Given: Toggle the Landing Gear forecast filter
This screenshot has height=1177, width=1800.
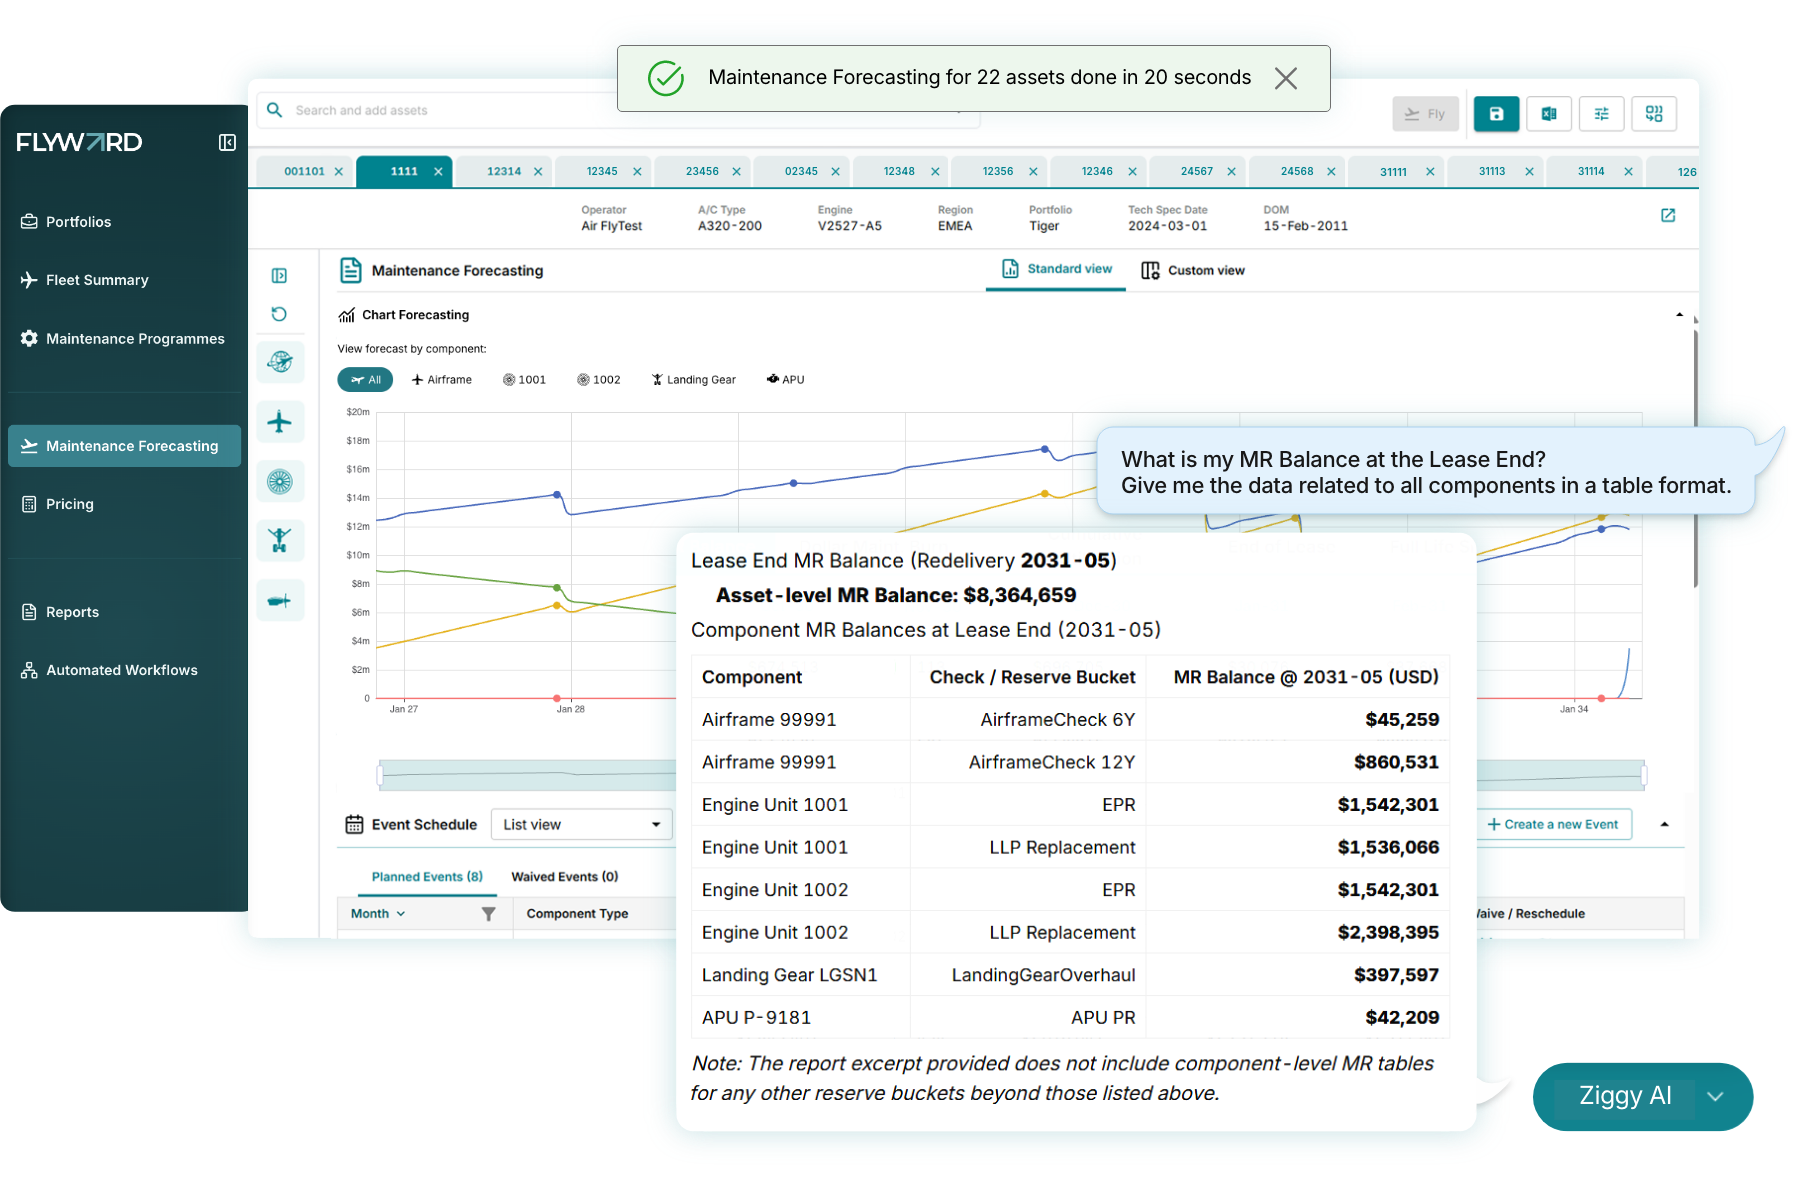Looking at the screenshot, I should click(694, 380).
